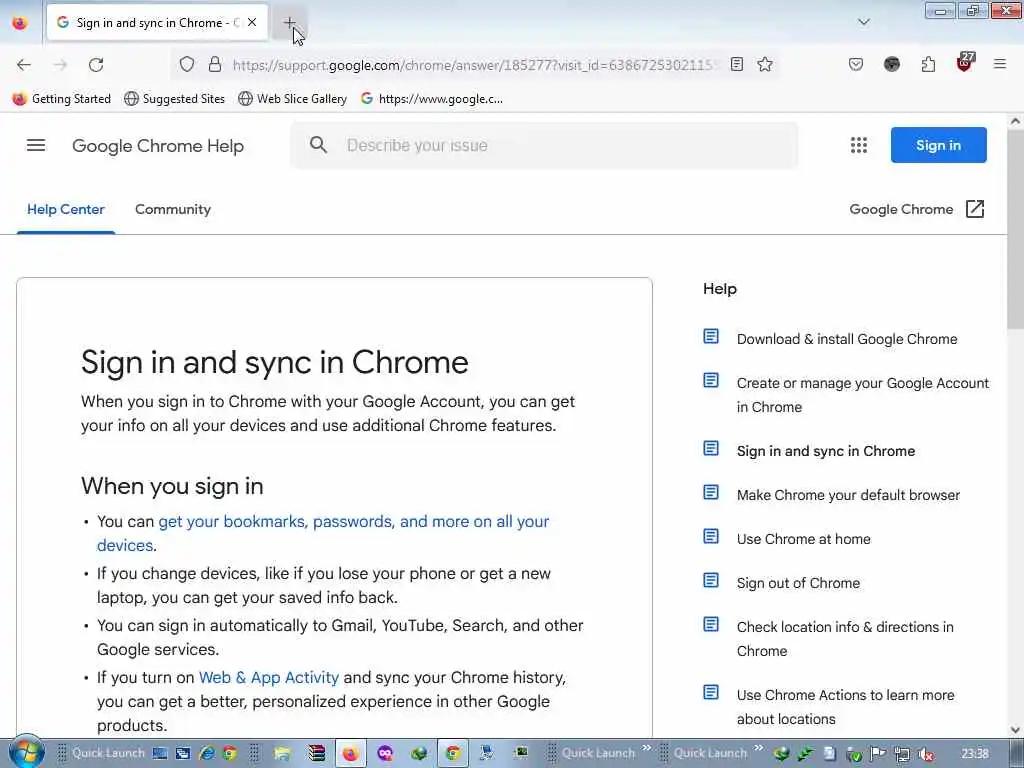1024x768 pixels.
Task: Open 'Use Chrome Actions to learn more' article
Action: tap(846, 707)
